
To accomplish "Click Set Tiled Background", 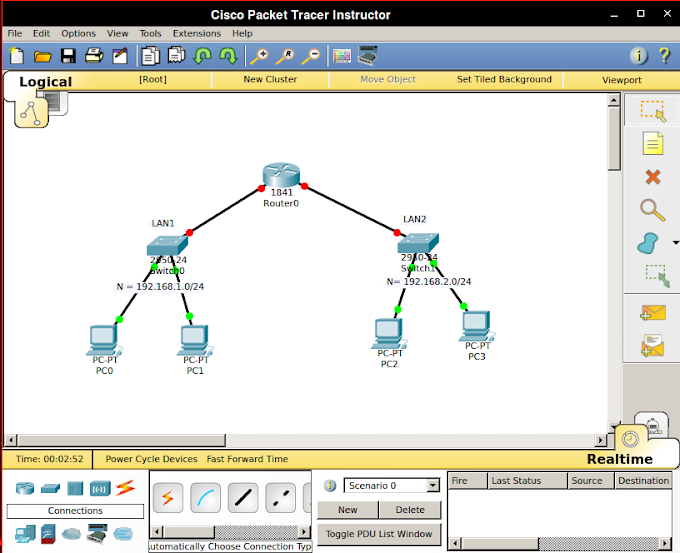I will pyautogui.click(x=504, y=79).
